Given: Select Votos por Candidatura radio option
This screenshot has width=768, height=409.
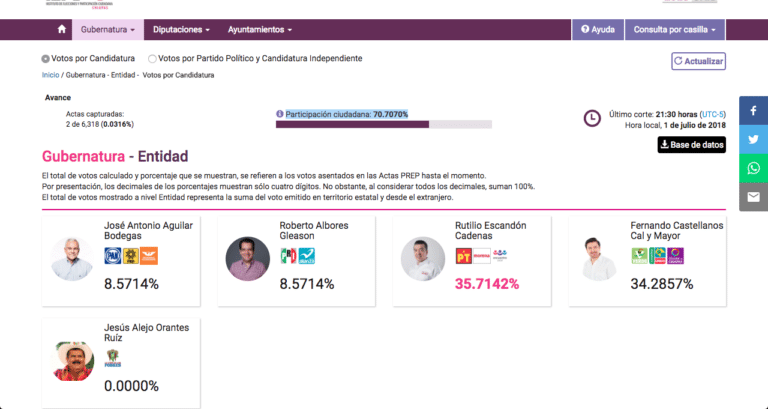Looking at the screenshot, I should [46, 59].
